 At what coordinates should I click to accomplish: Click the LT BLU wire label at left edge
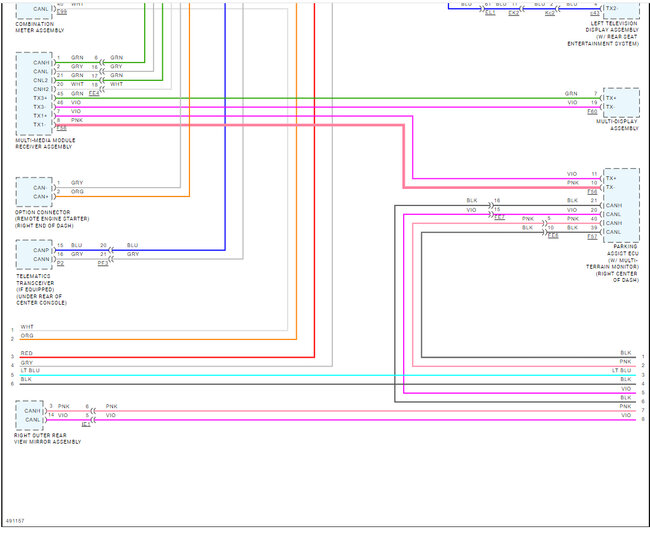pyautogui.click(x=30, y=370)
